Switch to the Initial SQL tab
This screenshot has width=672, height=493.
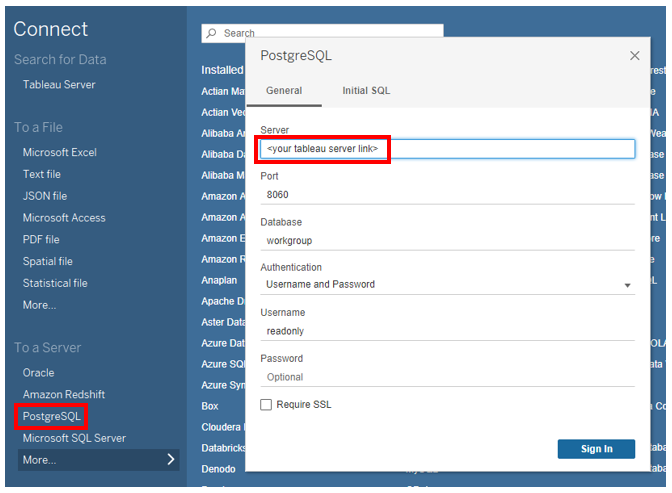[x=366, y=91]
